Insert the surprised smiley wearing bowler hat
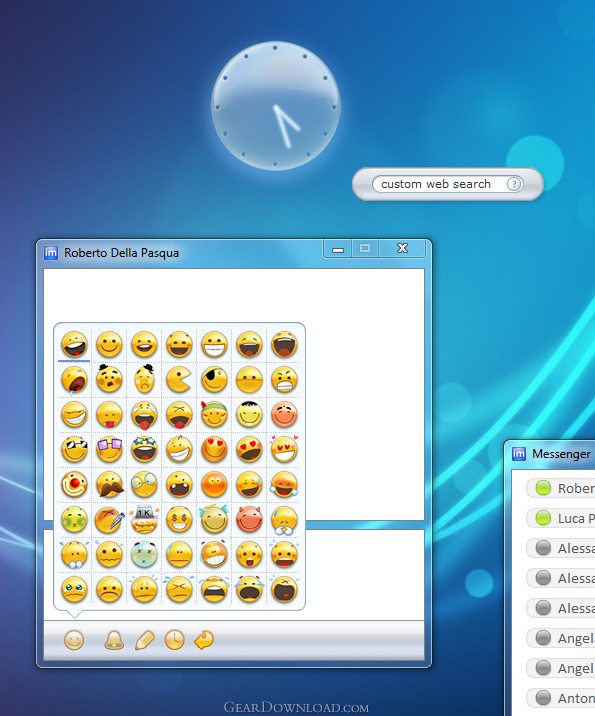Image resolution: width=595 pixels, height=716 pixels. tap(109, 379)
